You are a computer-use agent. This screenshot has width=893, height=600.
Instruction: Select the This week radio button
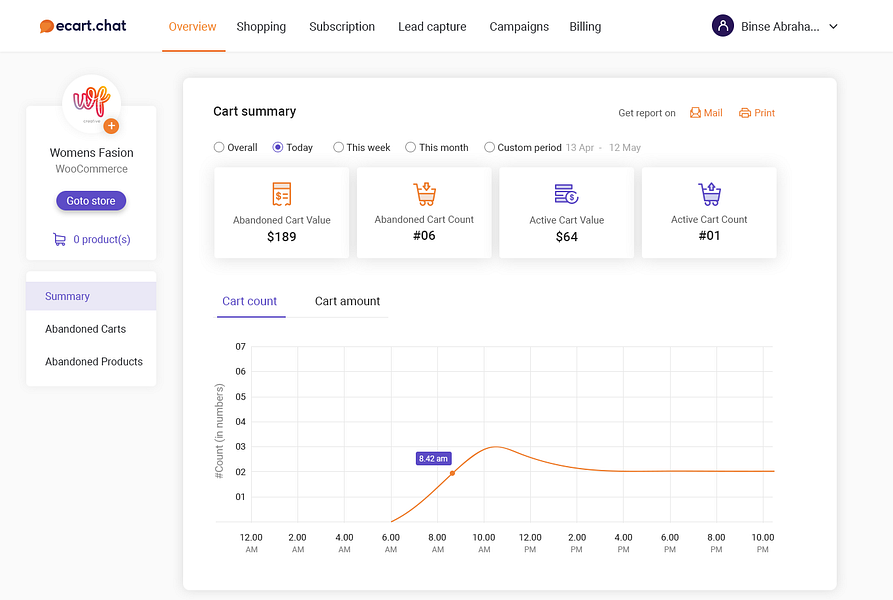pos(338,147)
